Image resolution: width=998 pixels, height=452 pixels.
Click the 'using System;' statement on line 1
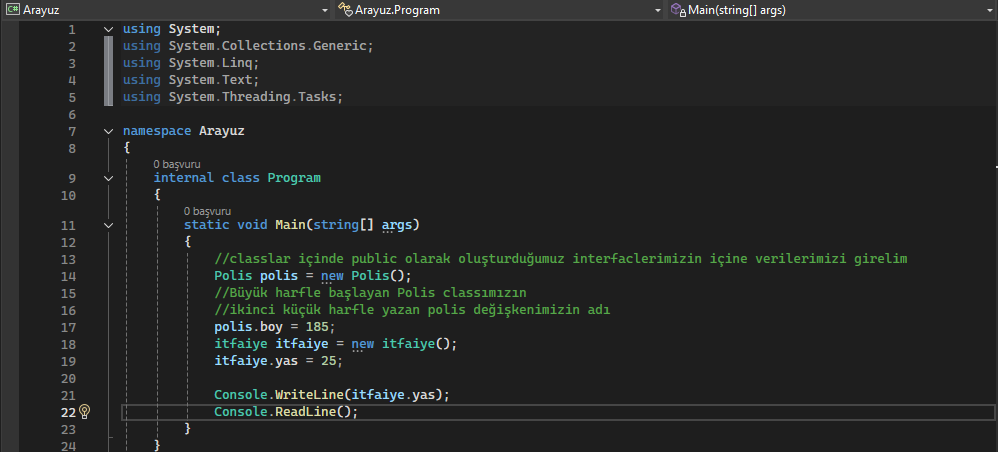coord(172,29)
